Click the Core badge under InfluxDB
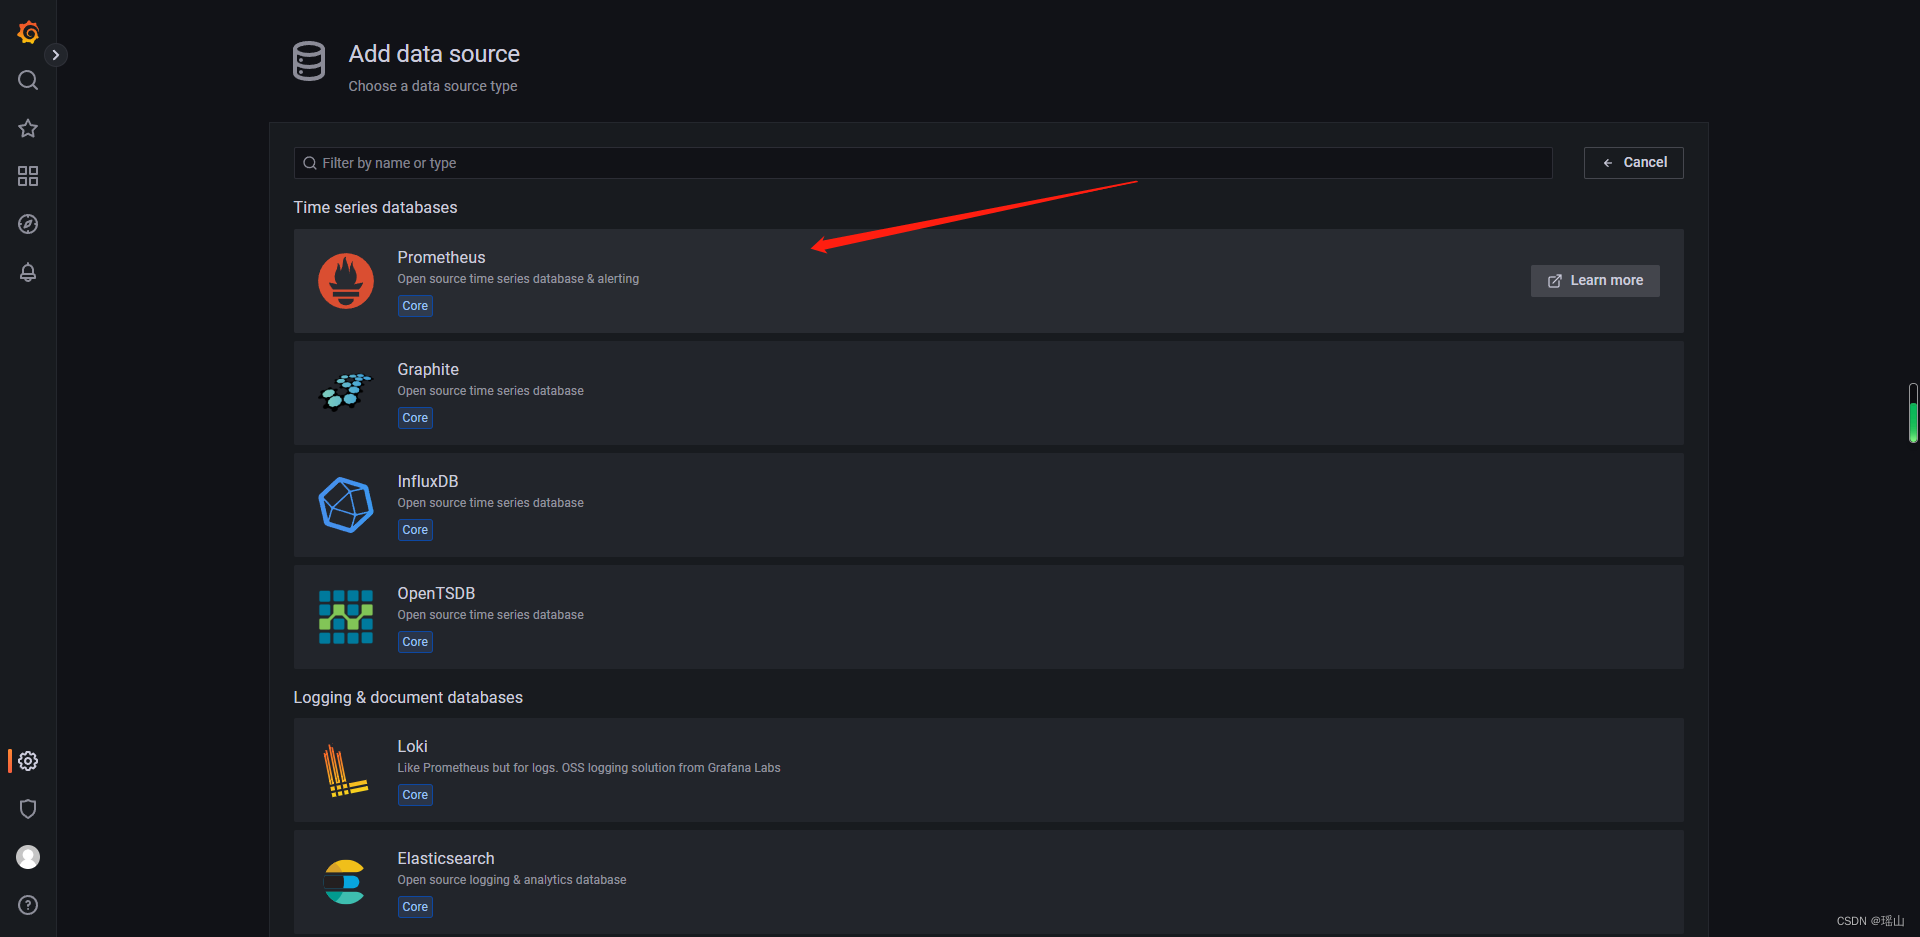This screenshot has width=1920, height=937. click(415, 530)
